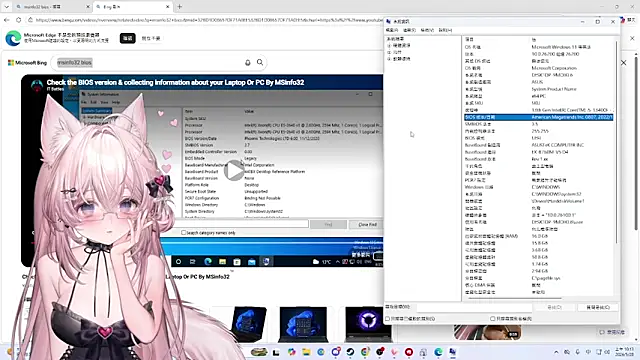This screenshot has width=640, height=360.
Task: Close the first msinfo32 bios browser tab
Action: click(x=88, y=7)
